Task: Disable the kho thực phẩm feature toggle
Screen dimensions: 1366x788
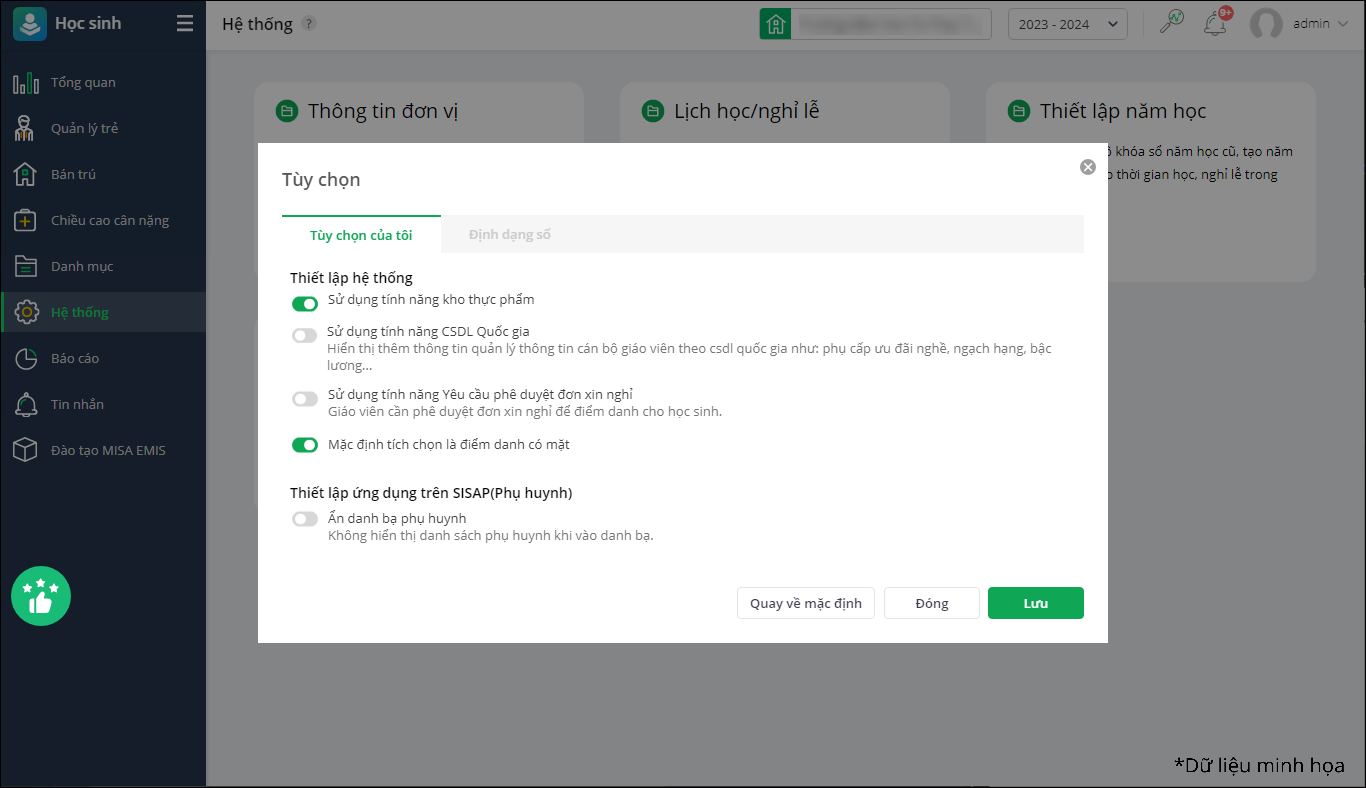Action: pyautogui.click(x=304, y=304)
